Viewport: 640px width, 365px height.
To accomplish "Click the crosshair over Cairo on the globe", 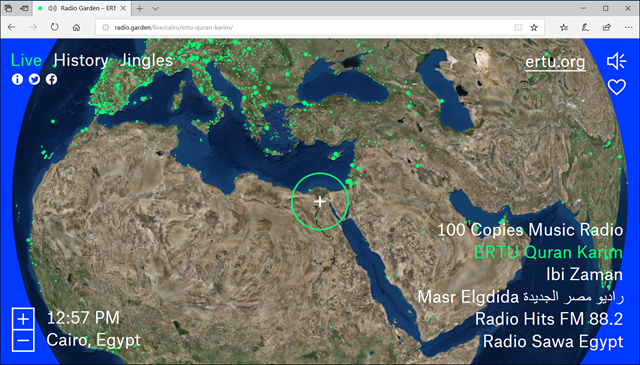I will pyautogui.click(x=320, y=201).
